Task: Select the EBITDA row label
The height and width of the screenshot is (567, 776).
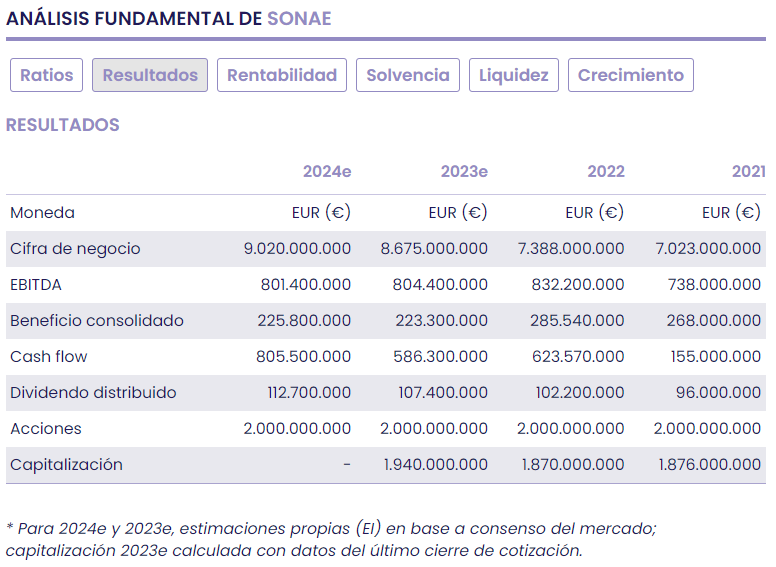Action: coord(36,285)
